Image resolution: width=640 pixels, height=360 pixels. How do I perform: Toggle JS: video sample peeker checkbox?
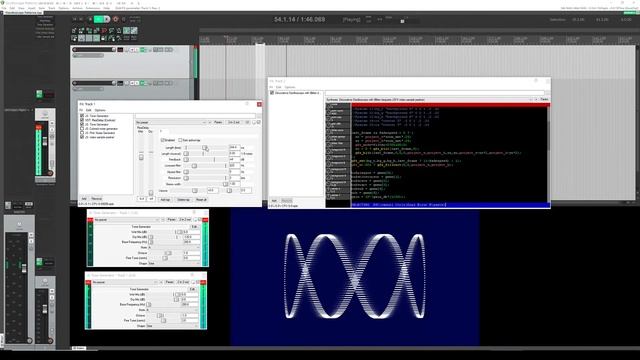[x=82, y=138]
